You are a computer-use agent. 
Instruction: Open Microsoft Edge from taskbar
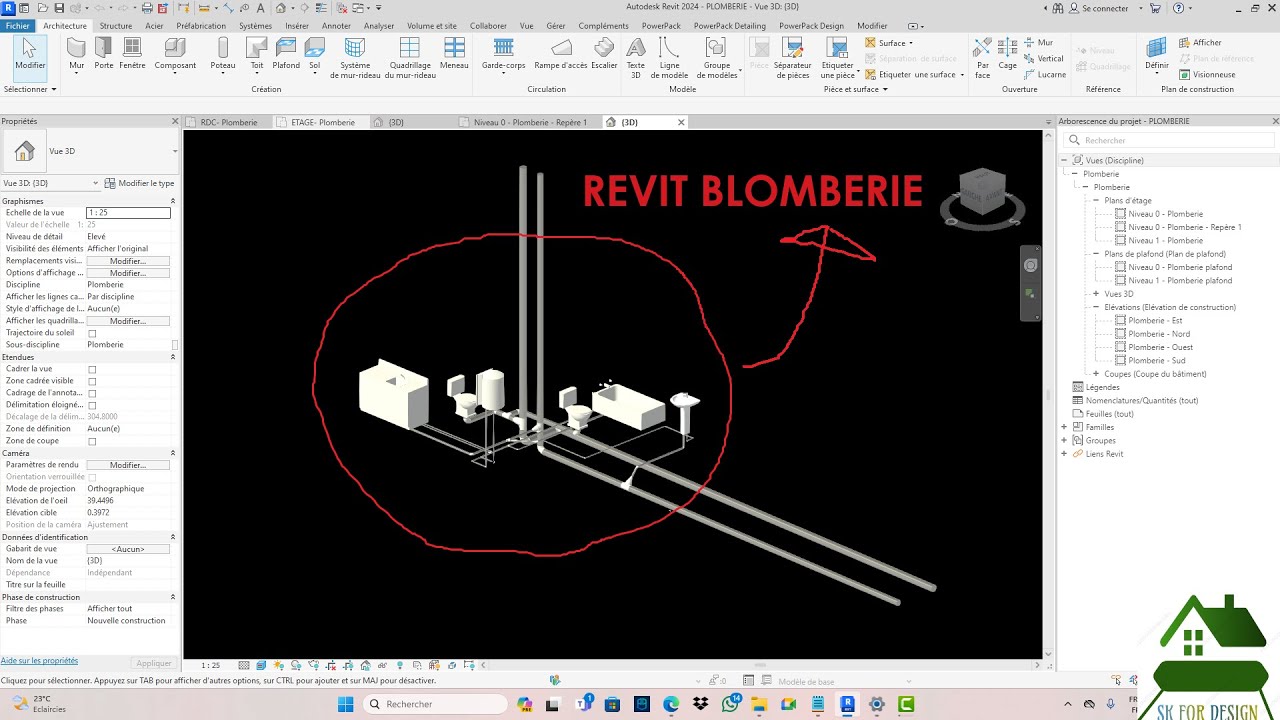(x=671, y=704)
